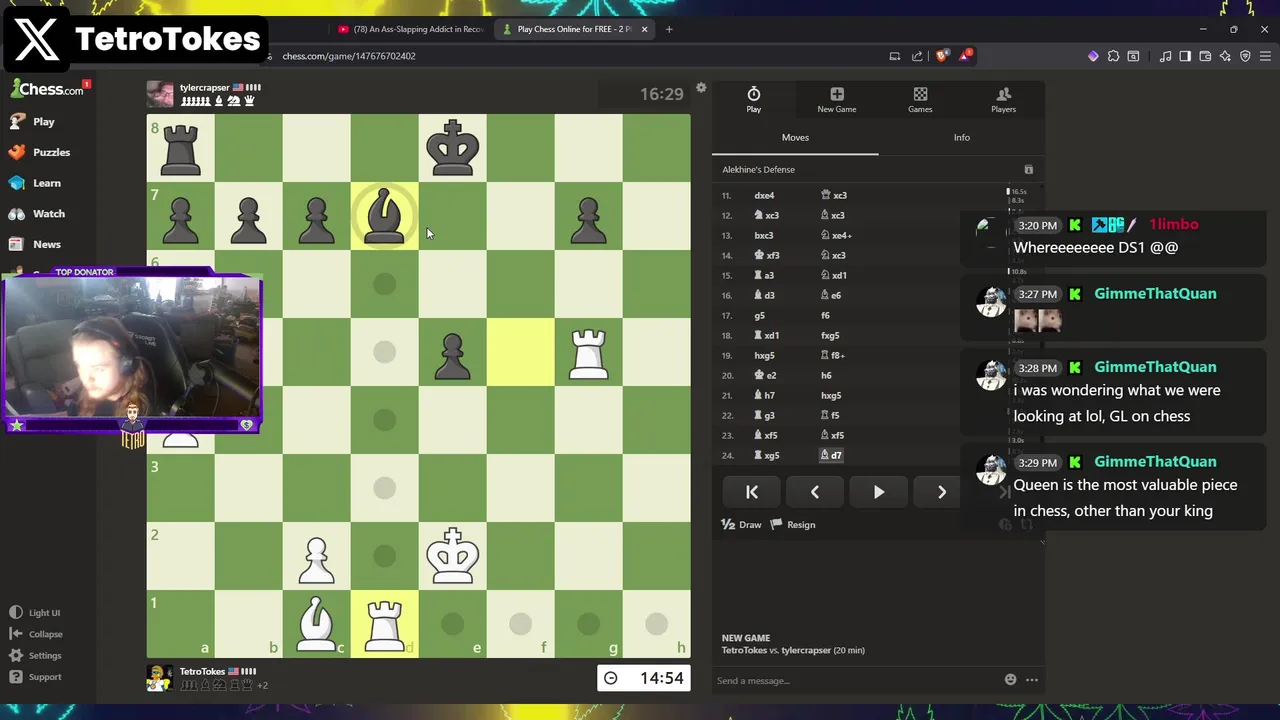
Task: Select the white rook on g5
Action: point(588,352)
